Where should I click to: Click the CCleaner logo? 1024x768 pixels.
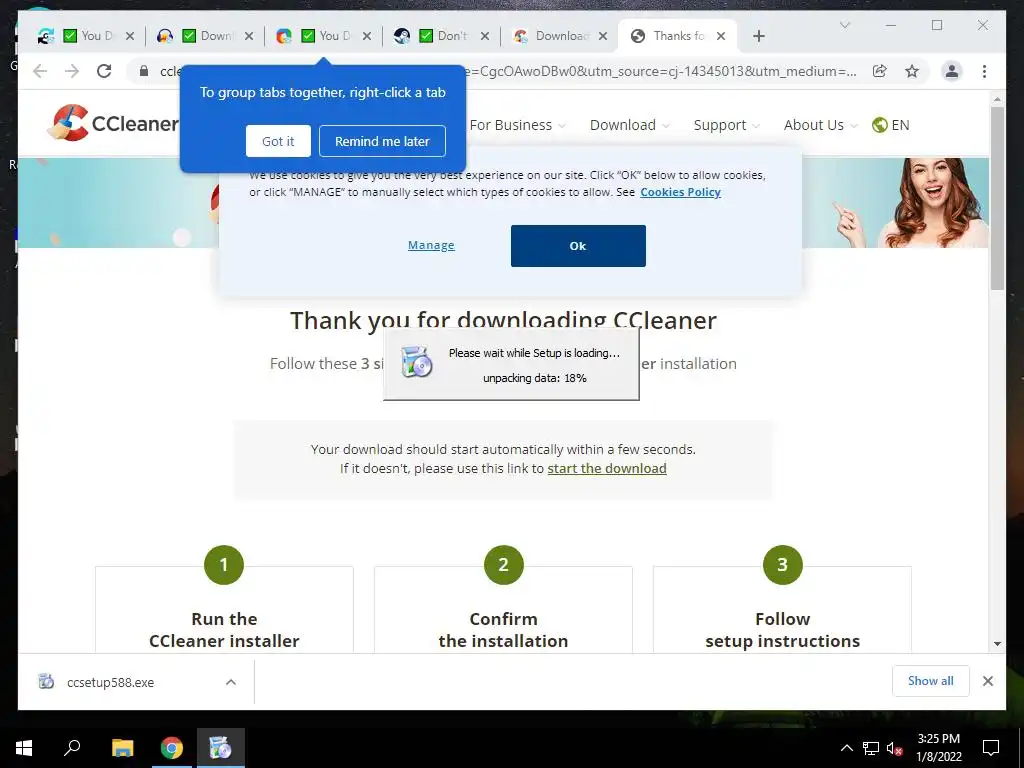[x=113, y=123]
